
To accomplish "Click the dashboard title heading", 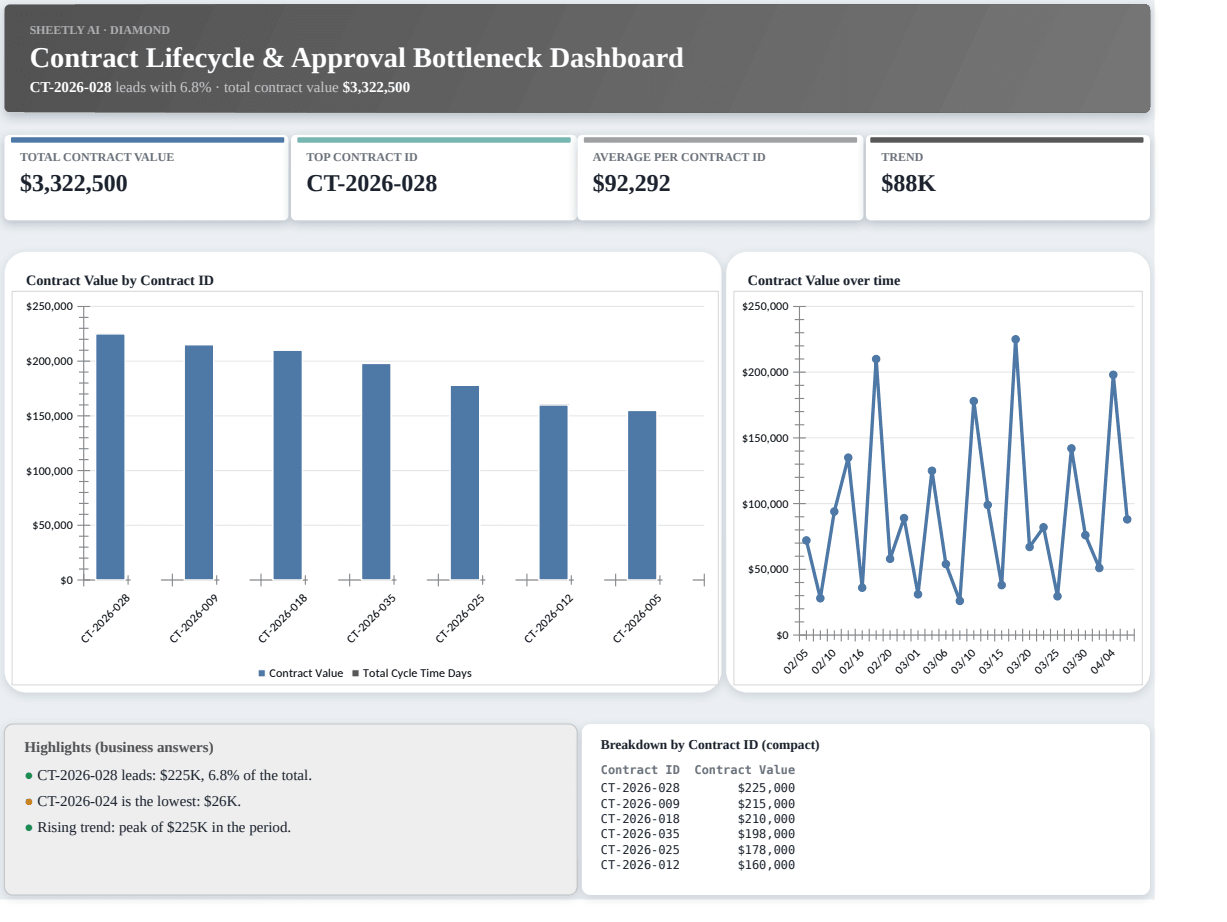I will 357,58.
